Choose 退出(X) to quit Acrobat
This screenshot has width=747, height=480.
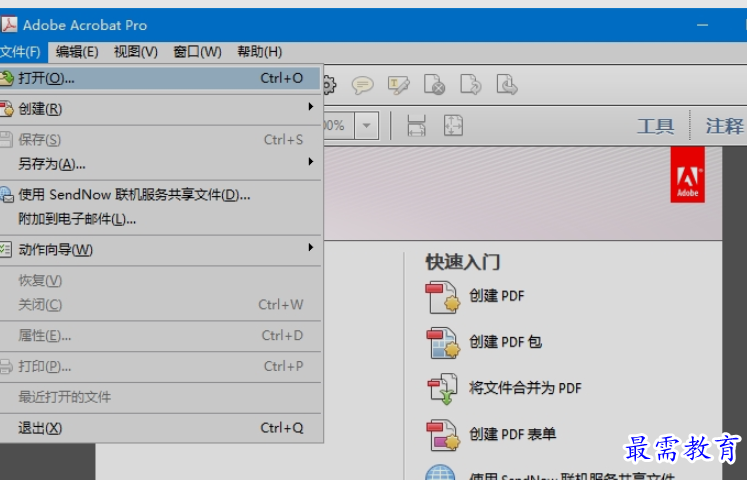tap(160, 428)
